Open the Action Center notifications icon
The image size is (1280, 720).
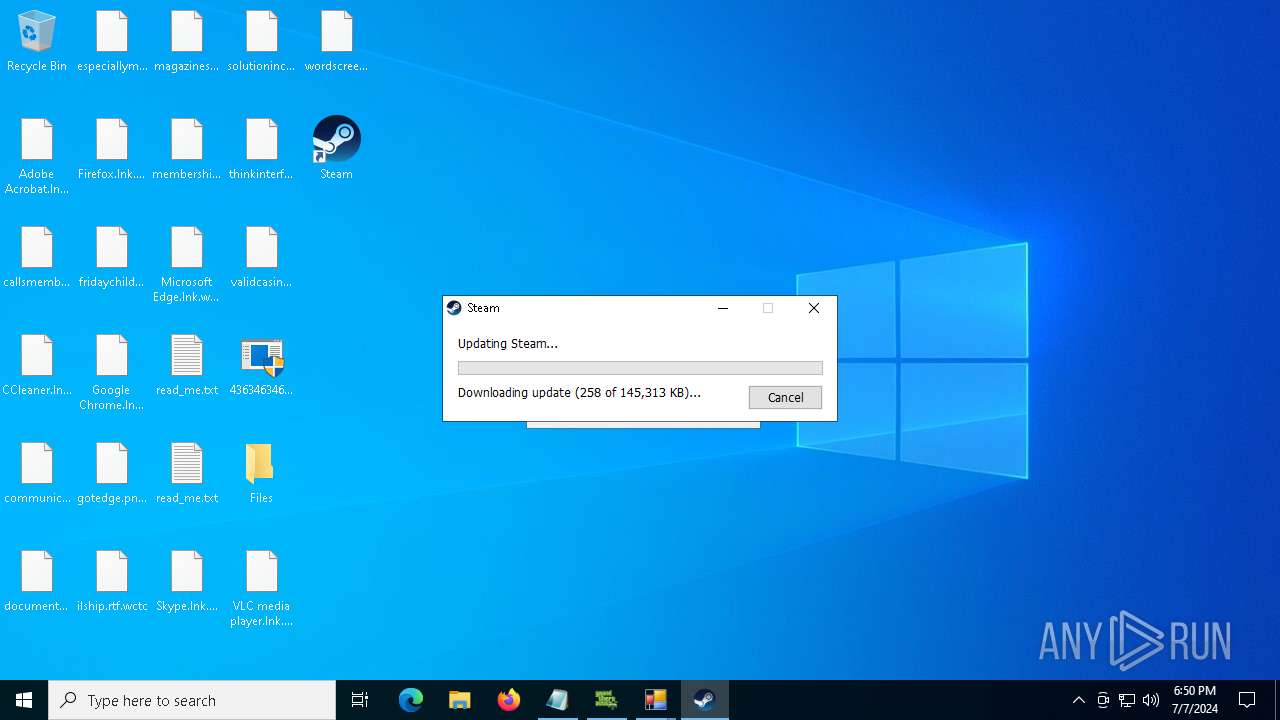pyautogui.click(x=1247, y=700)
